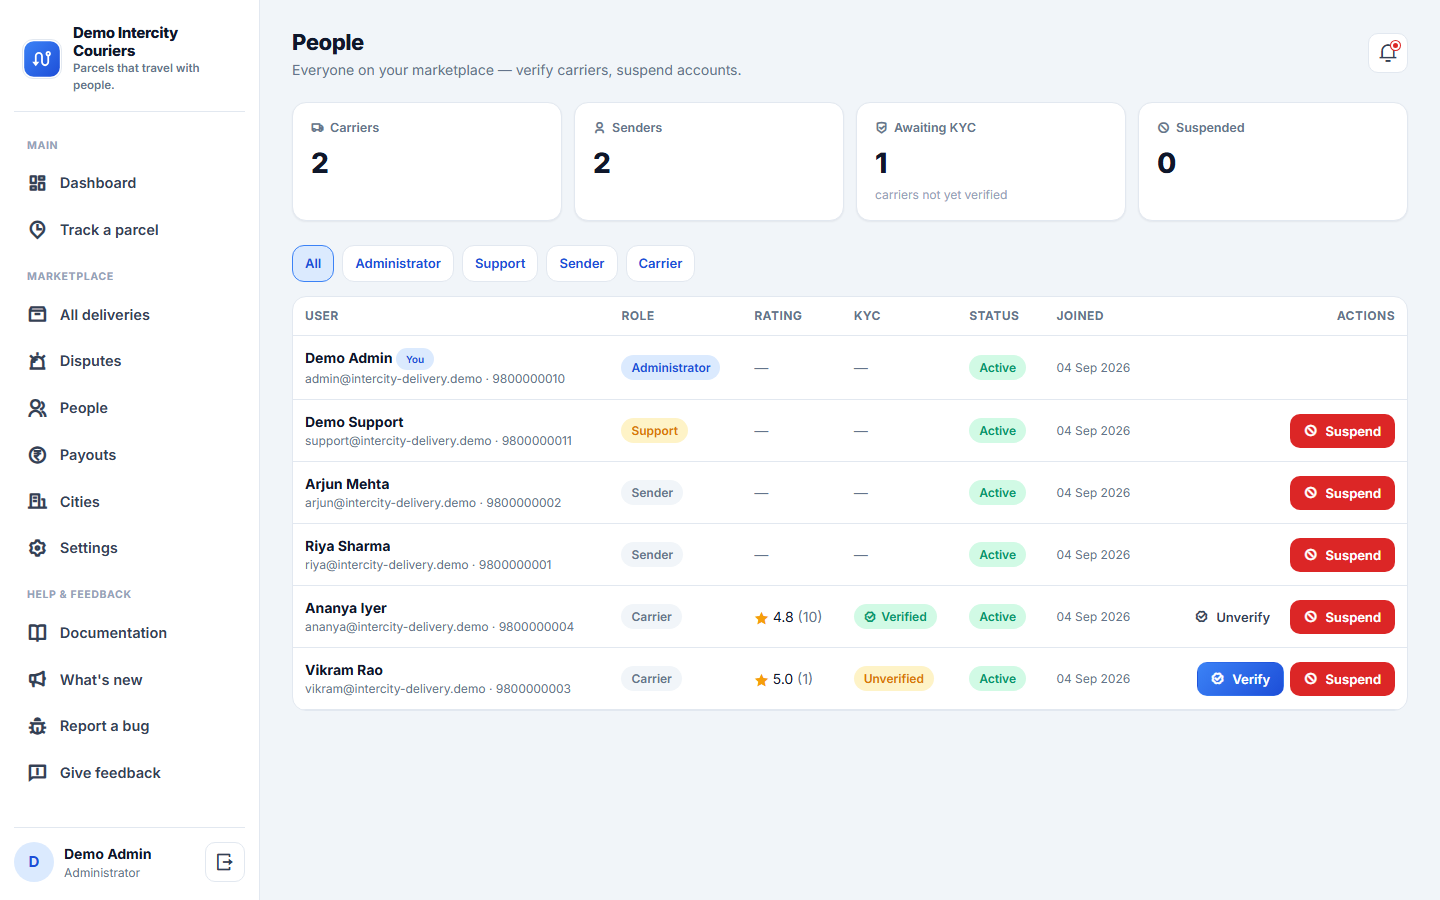Click the Verified KYC badge

coord(895,617)
